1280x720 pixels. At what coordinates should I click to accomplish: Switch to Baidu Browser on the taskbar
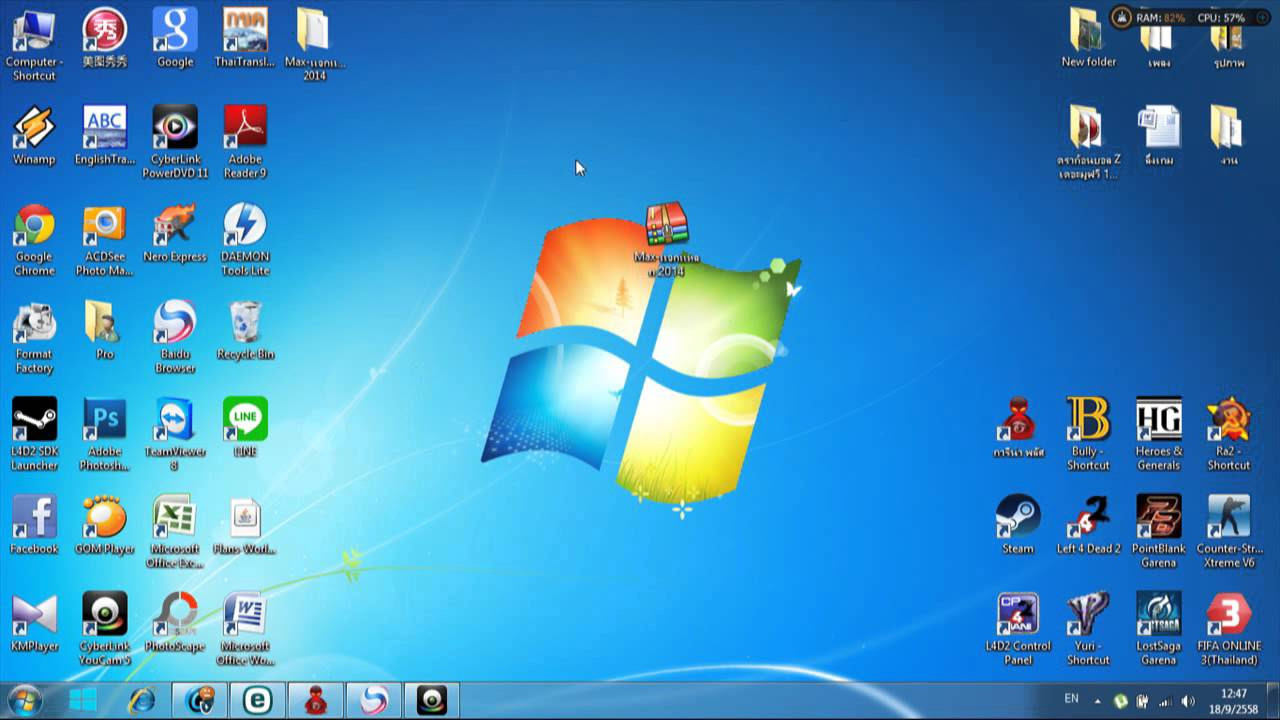[x=373, y=700]
